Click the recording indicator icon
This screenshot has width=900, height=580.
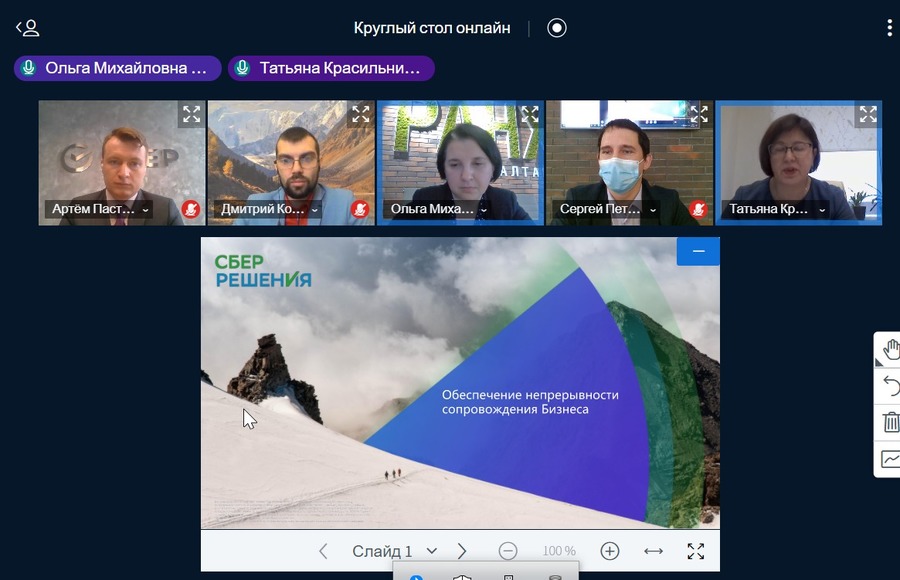(556, 28)
